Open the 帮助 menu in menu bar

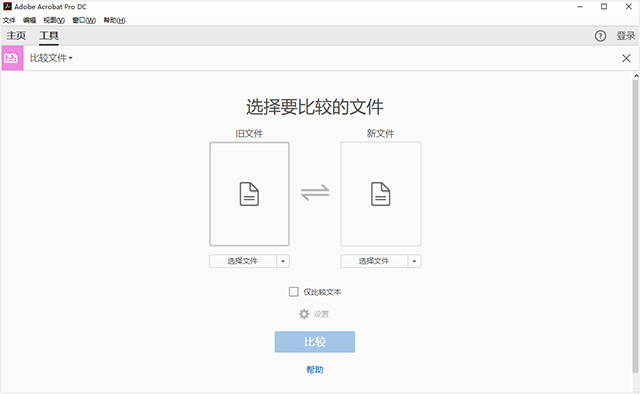pyautogui.click(x=114, y=20)
